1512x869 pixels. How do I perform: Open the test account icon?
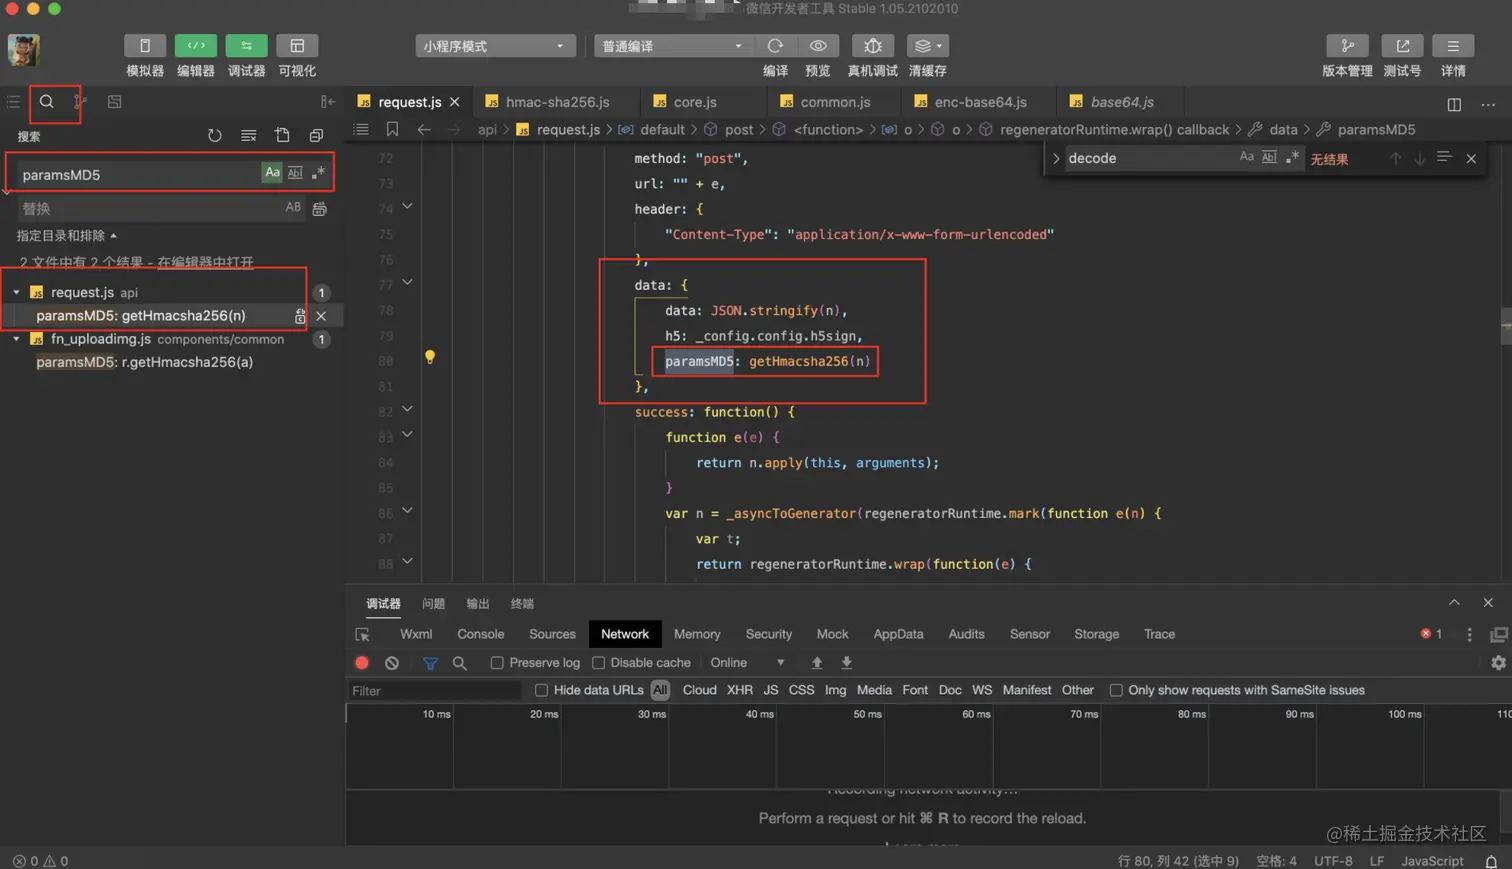click(x=1402, y=46)
